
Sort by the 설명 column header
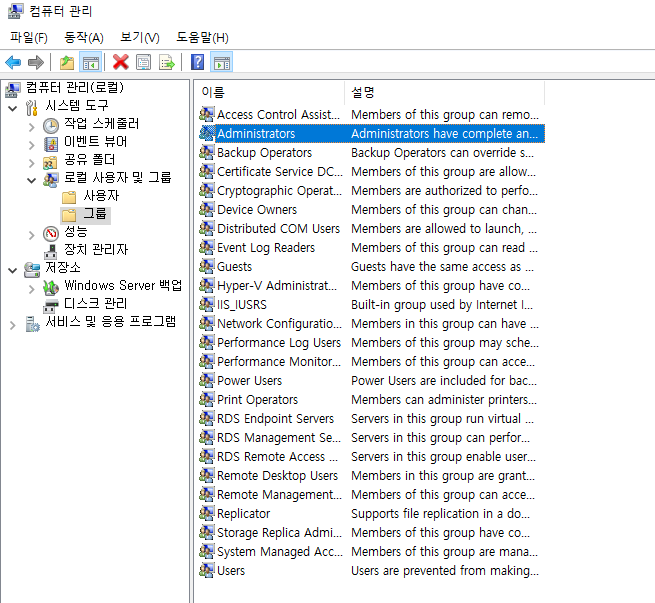[445, 92]
